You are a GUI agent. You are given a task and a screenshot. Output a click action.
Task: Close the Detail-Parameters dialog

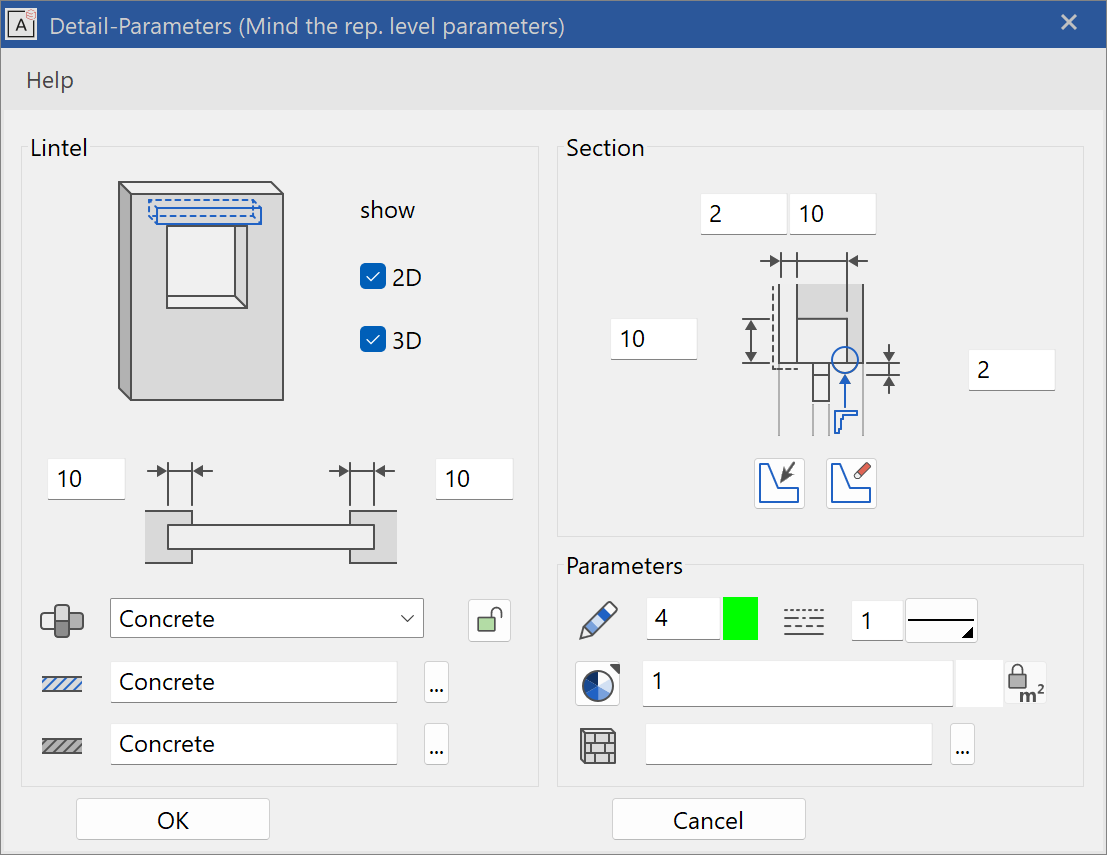click(1069, 23)
